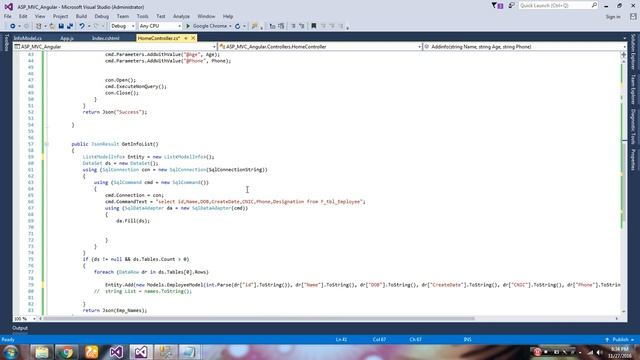Click the Save All toolbar icon
The width and height of the screenshot is (640, 360).
70,26
